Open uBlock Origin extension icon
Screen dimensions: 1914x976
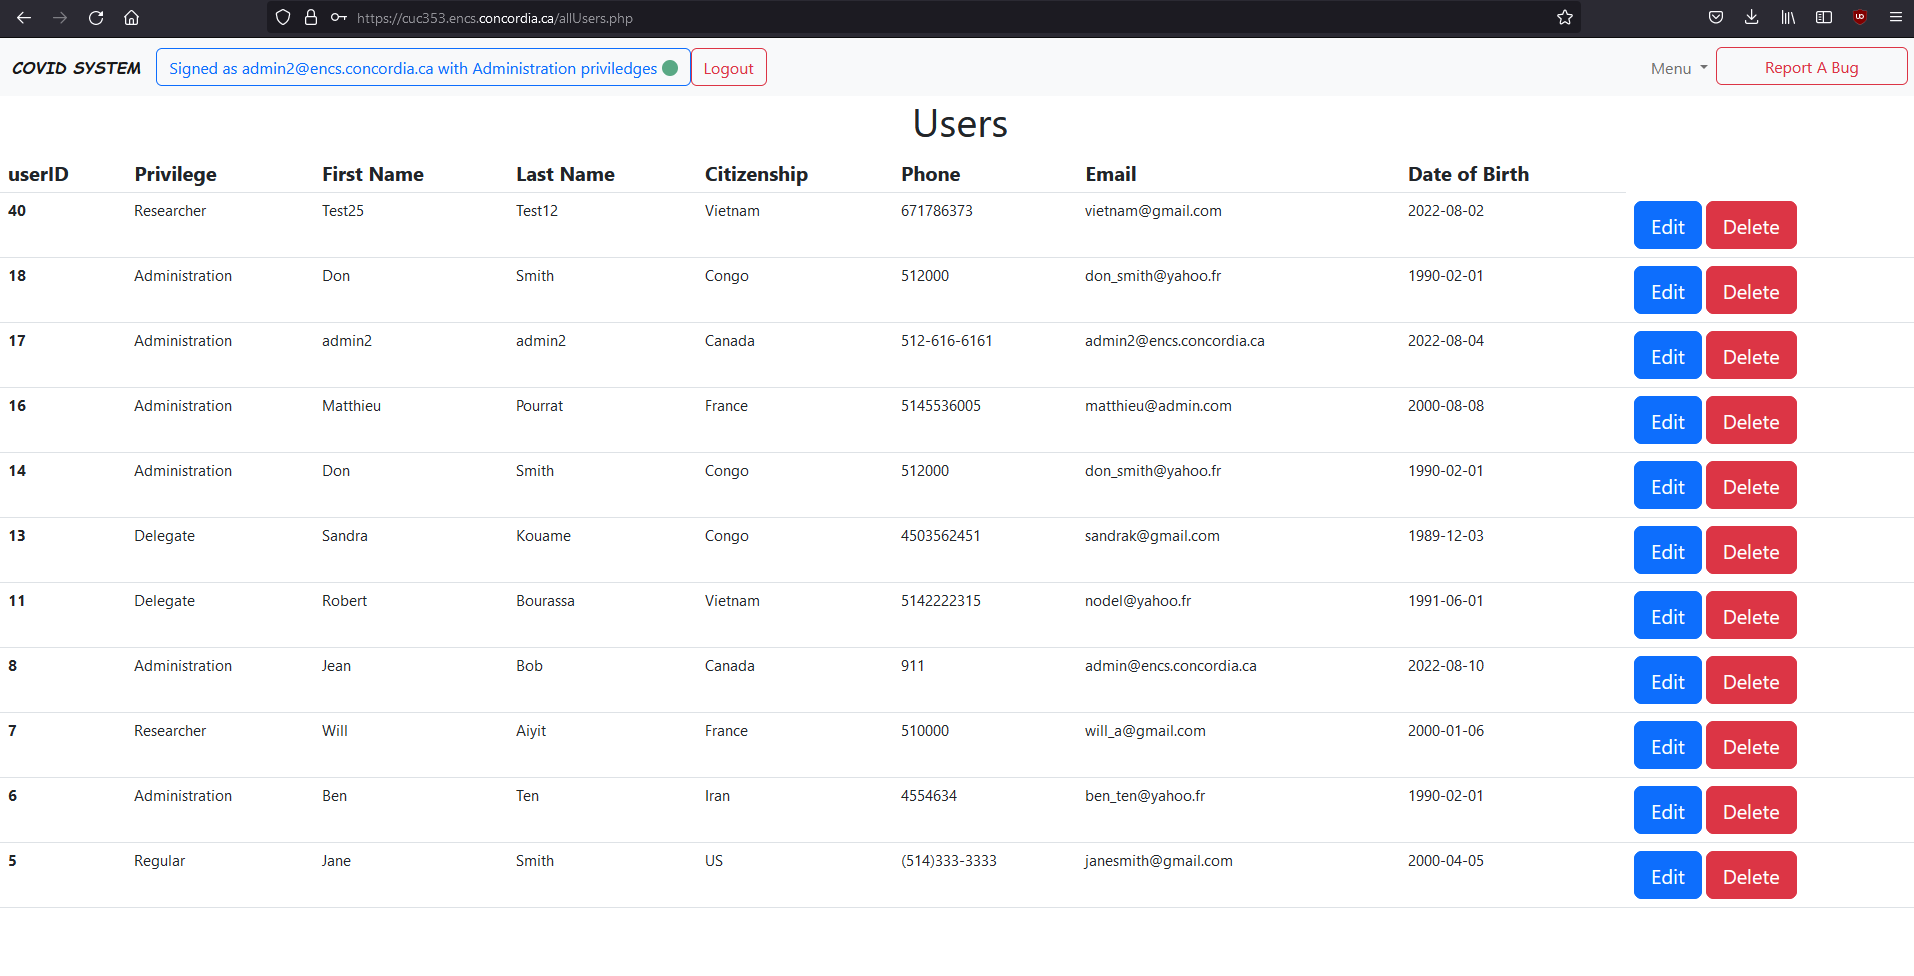(1860, 17)
